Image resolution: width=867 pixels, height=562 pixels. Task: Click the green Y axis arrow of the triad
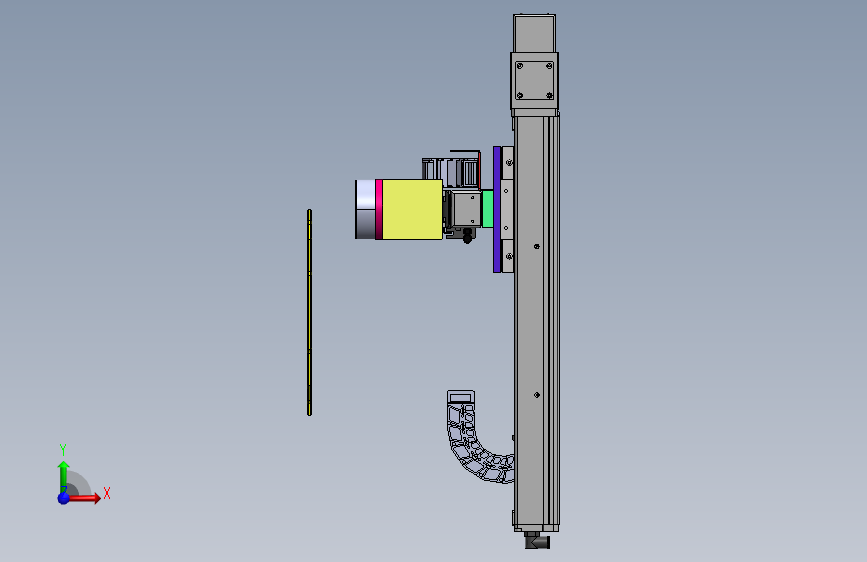63,476
